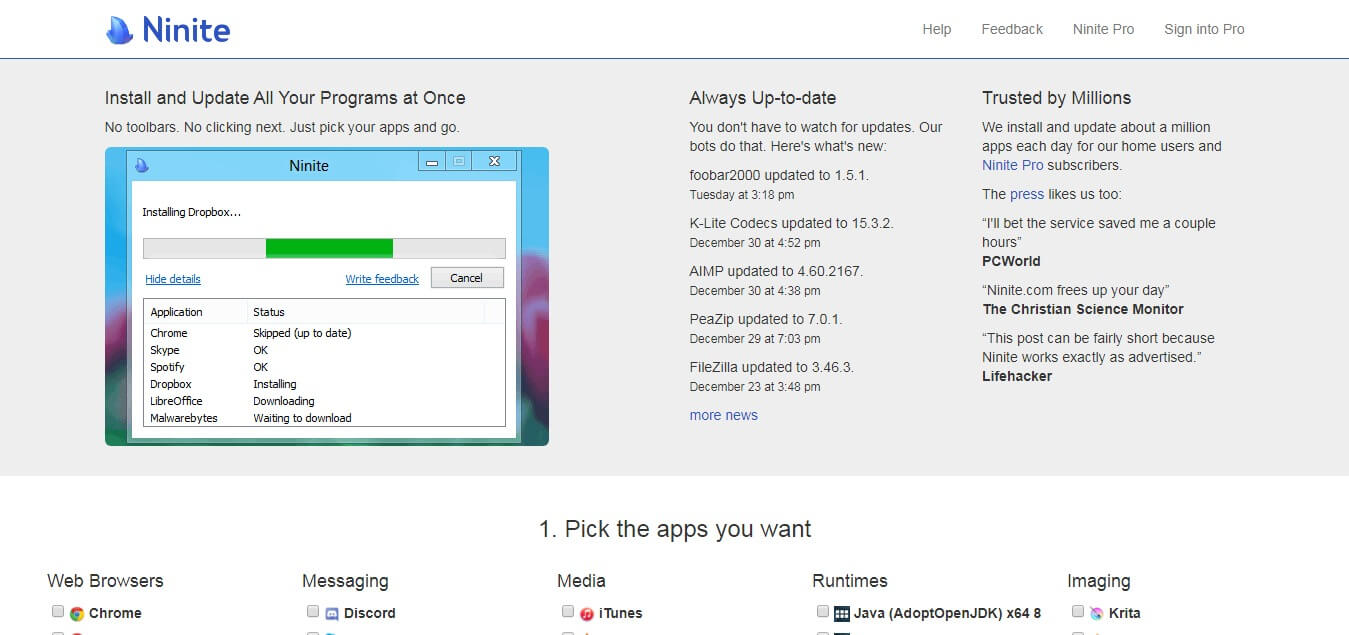Screen dimensions: 1349x635
Task: Go to the Feedback page
Action: tap(1012, 30)
